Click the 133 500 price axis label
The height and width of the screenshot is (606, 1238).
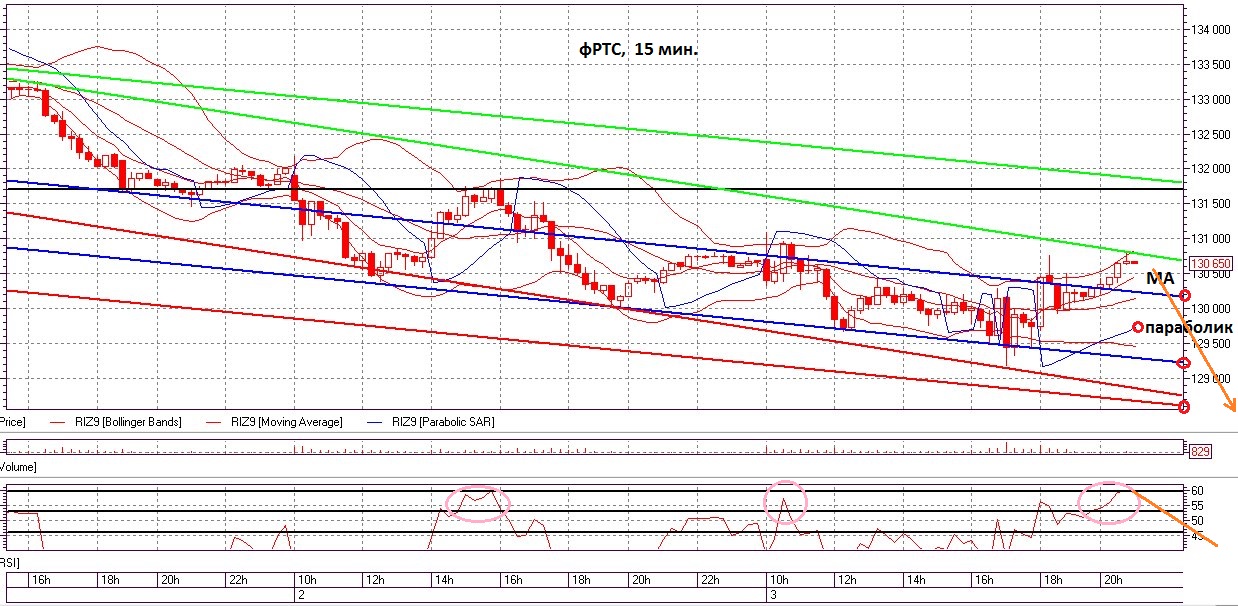pos(1210,65)
